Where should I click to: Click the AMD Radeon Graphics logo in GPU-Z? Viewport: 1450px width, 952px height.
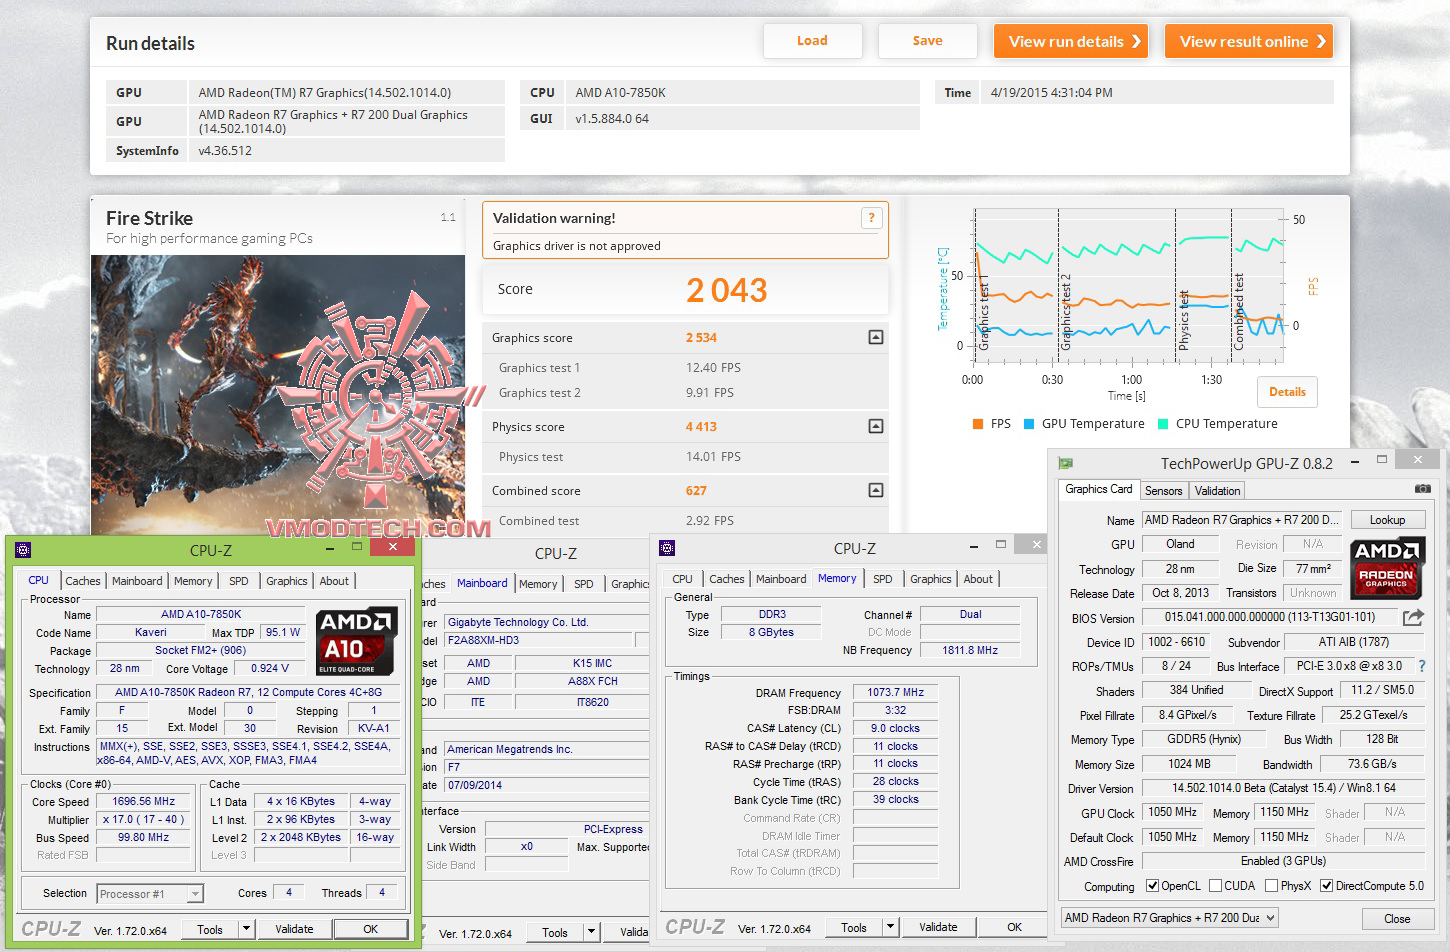tap(1386, 568)
